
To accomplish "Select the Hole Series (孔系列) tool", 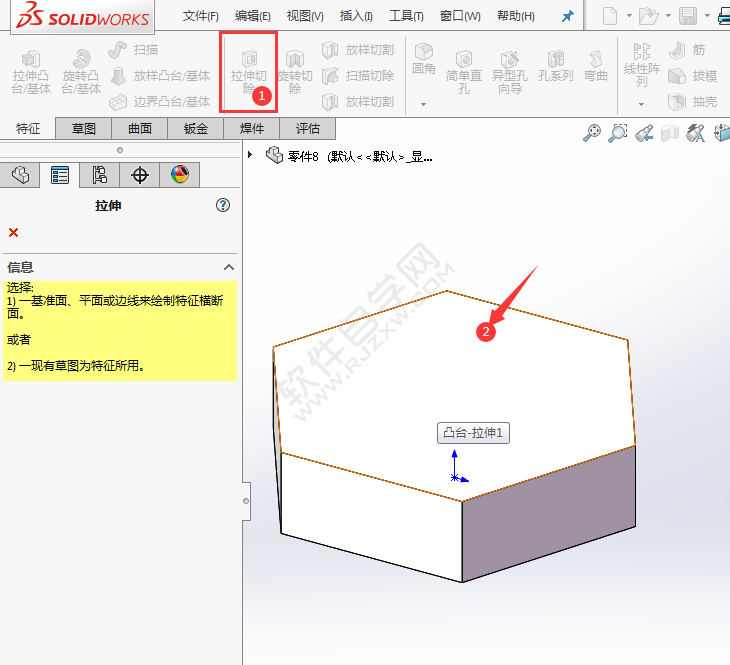I will tap(555, 66).
